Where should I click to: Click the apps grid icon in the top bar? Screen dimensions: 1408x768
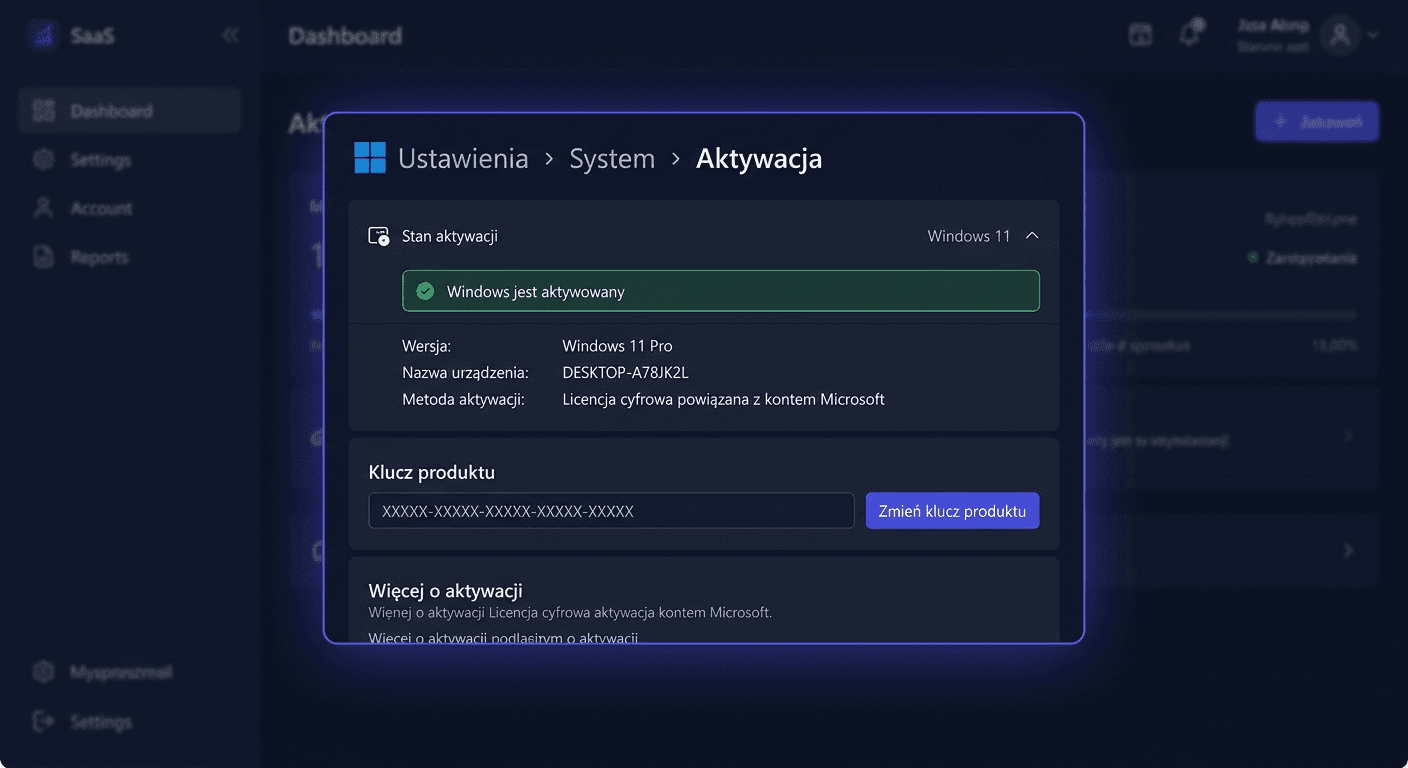[x=1140, y=33]
